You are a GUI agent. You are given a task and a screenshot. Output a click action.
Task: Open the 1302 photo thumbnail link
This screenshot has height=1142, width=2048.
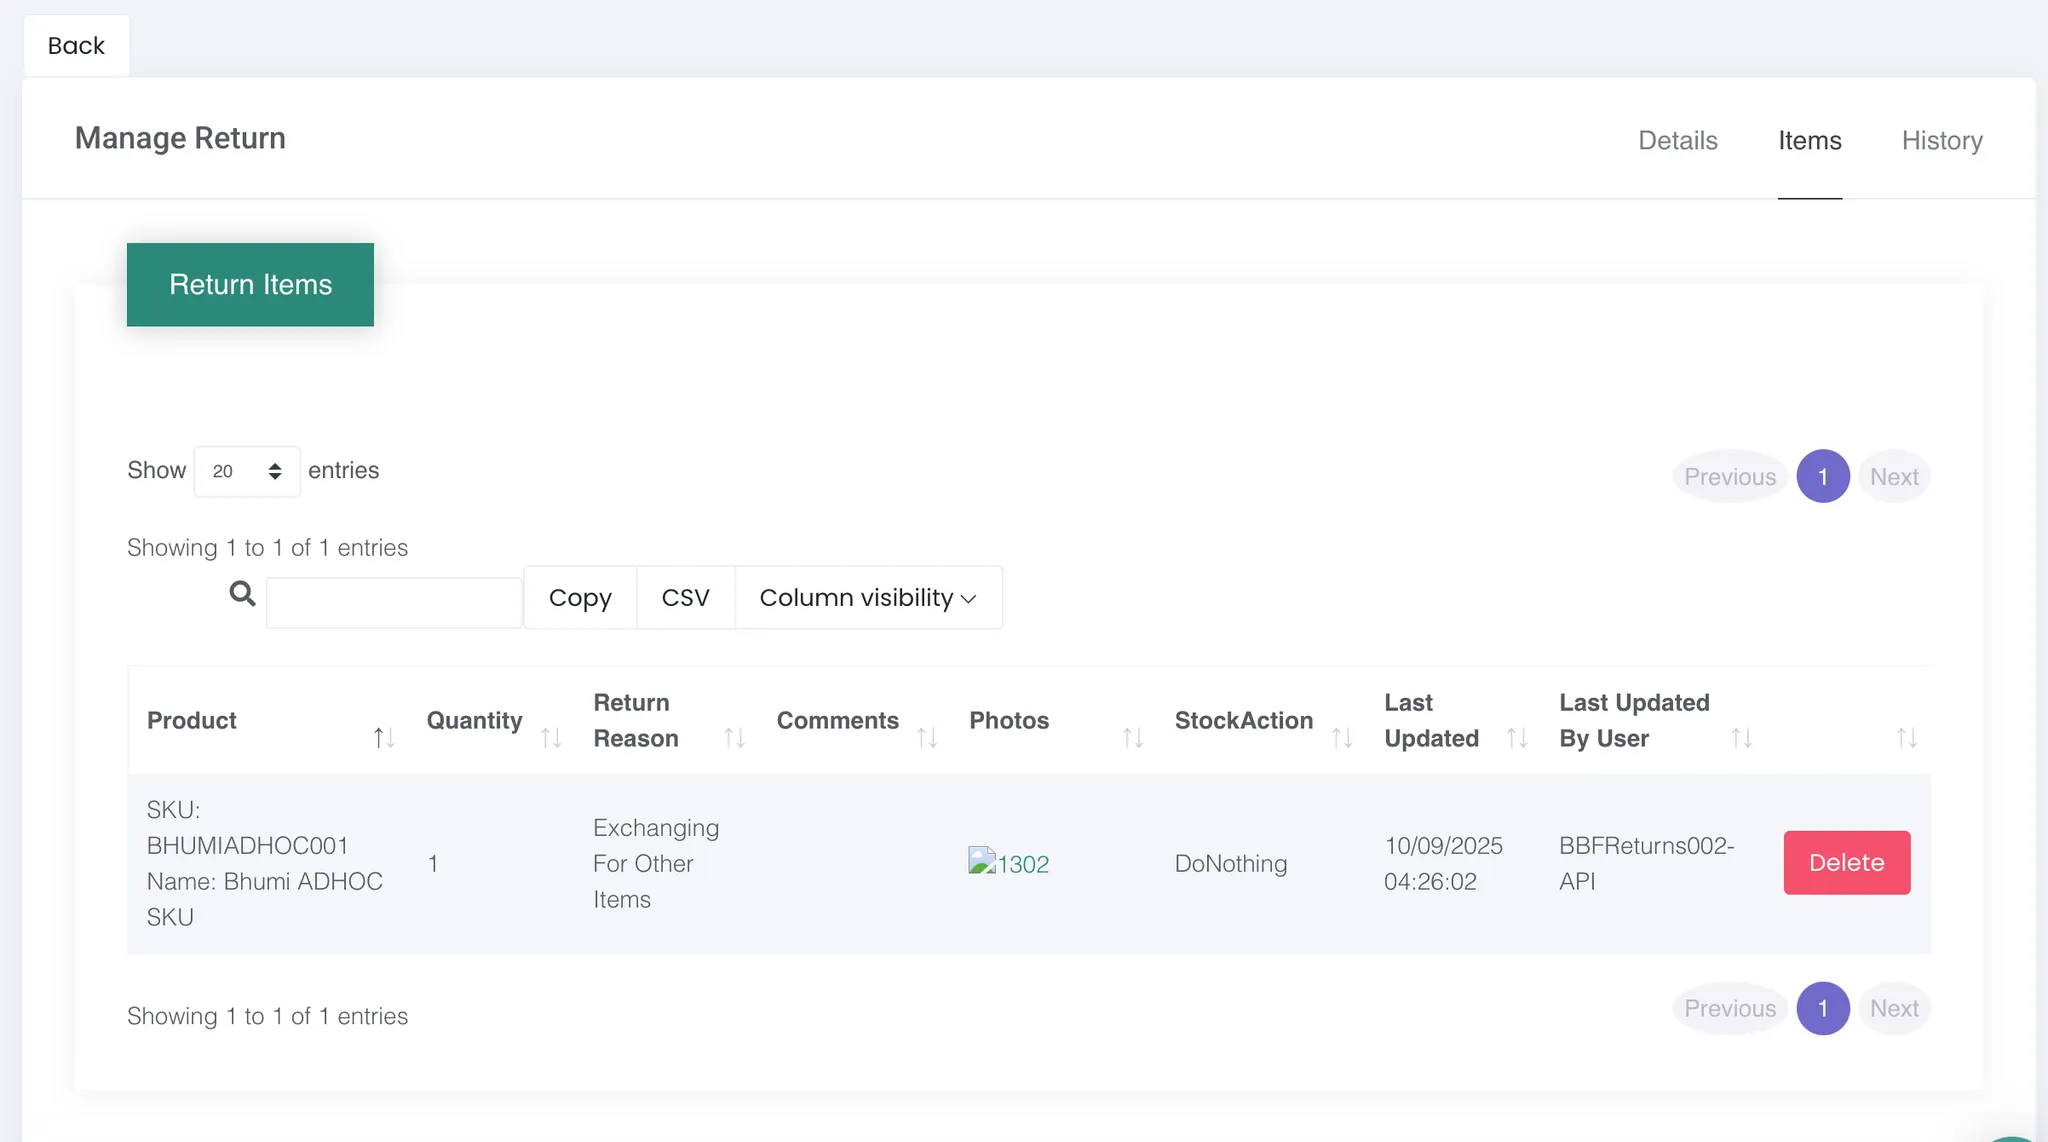[1009, 864]
